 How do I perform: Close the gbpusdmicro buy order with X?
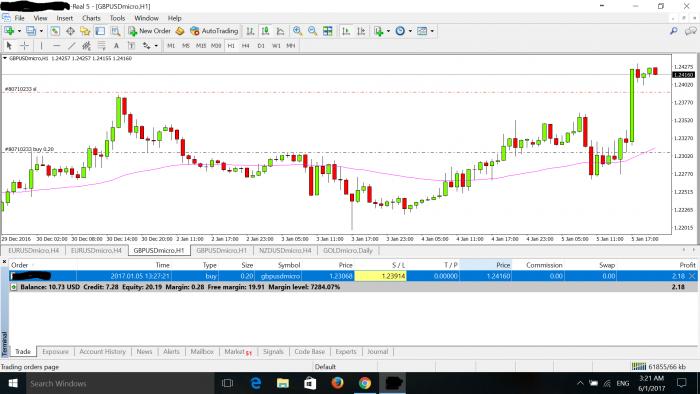tap(692, 276)
